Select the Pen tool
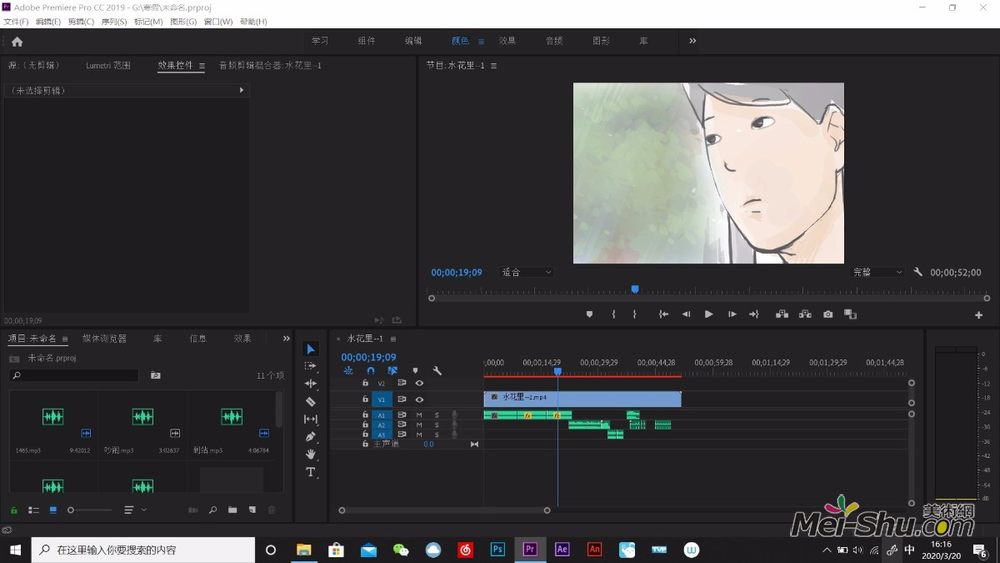Screen dimensions: 1000x563 pos(311,437)
